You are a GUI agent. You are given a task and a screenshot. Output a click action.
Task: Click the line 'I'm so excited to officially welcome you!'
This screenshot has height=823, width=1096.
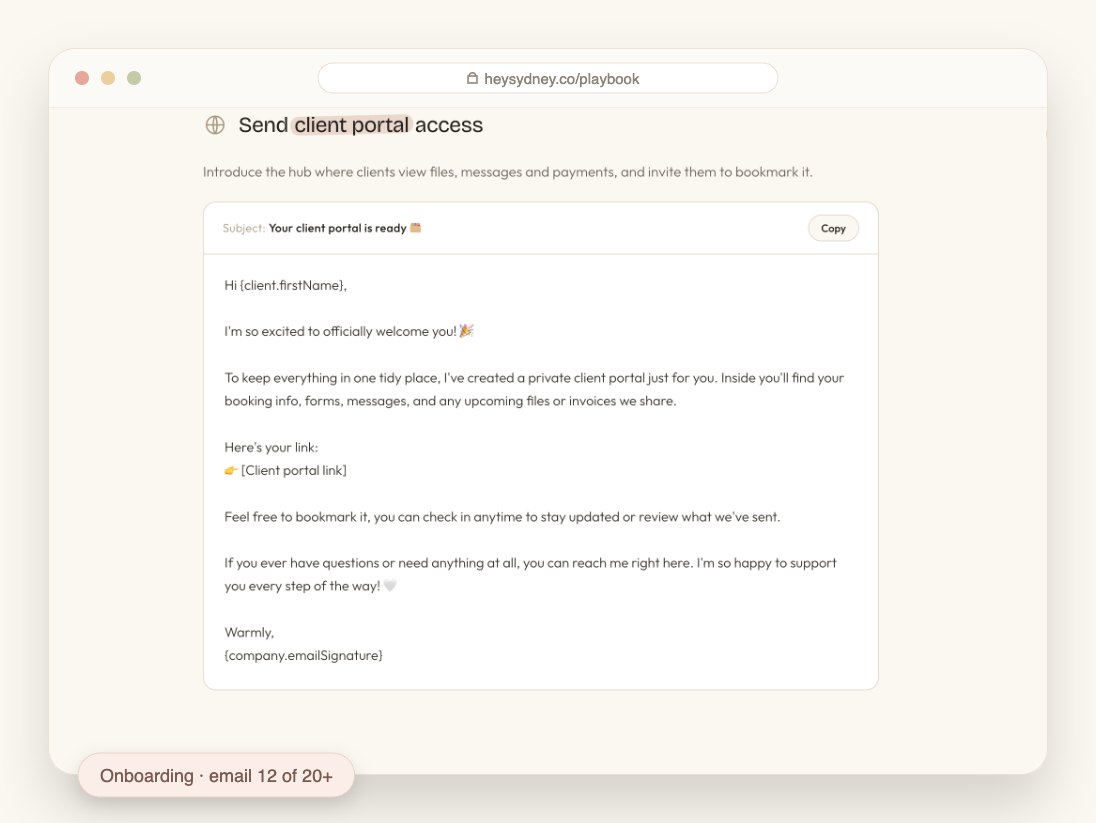[x=340, y=331]
